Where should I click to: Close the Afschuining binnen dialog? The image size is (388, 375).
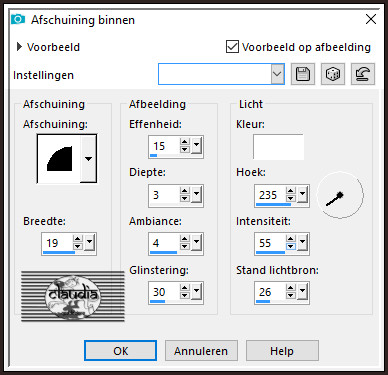click(371, 19)
